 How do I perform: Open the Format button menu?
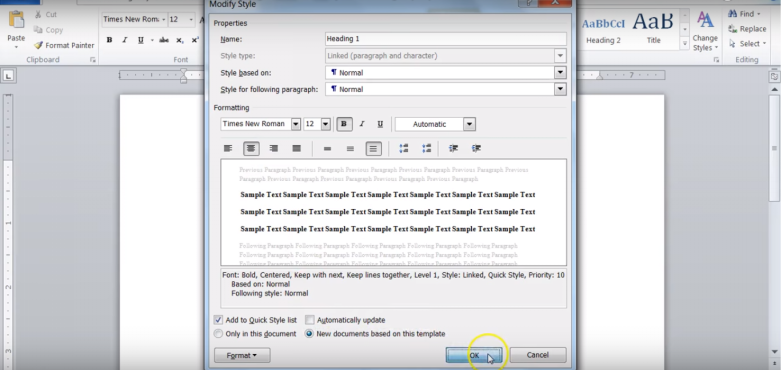242,355
